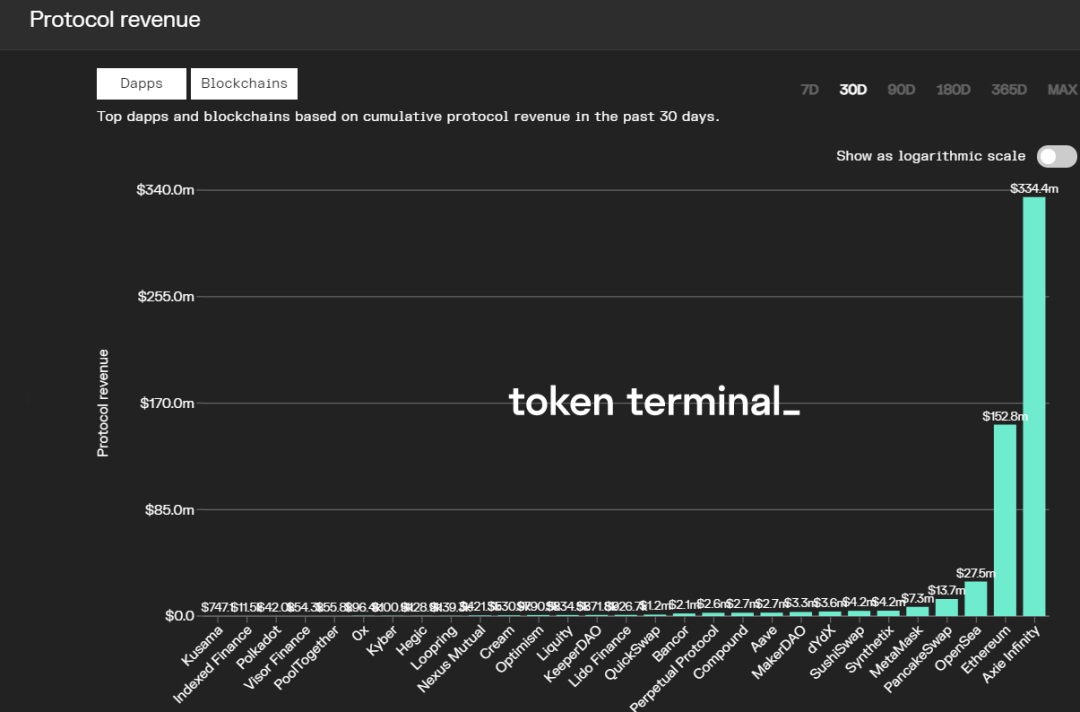Viewport: 1080px width, 712px height.
Task: Select the 30D time range
Action: (853, 90)
